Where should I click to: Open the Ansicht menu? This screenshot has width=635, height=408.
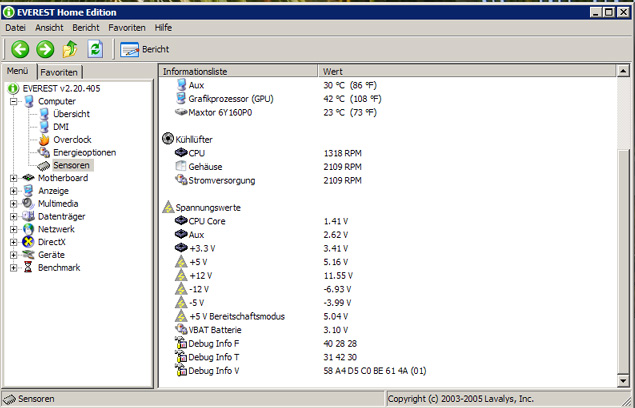point(49,28)
